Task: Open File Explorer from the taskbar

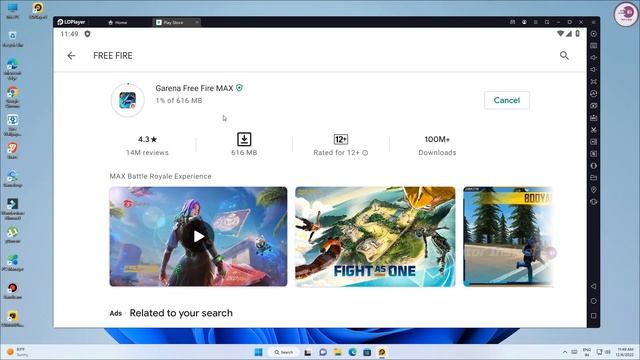Action: [338, 352]
